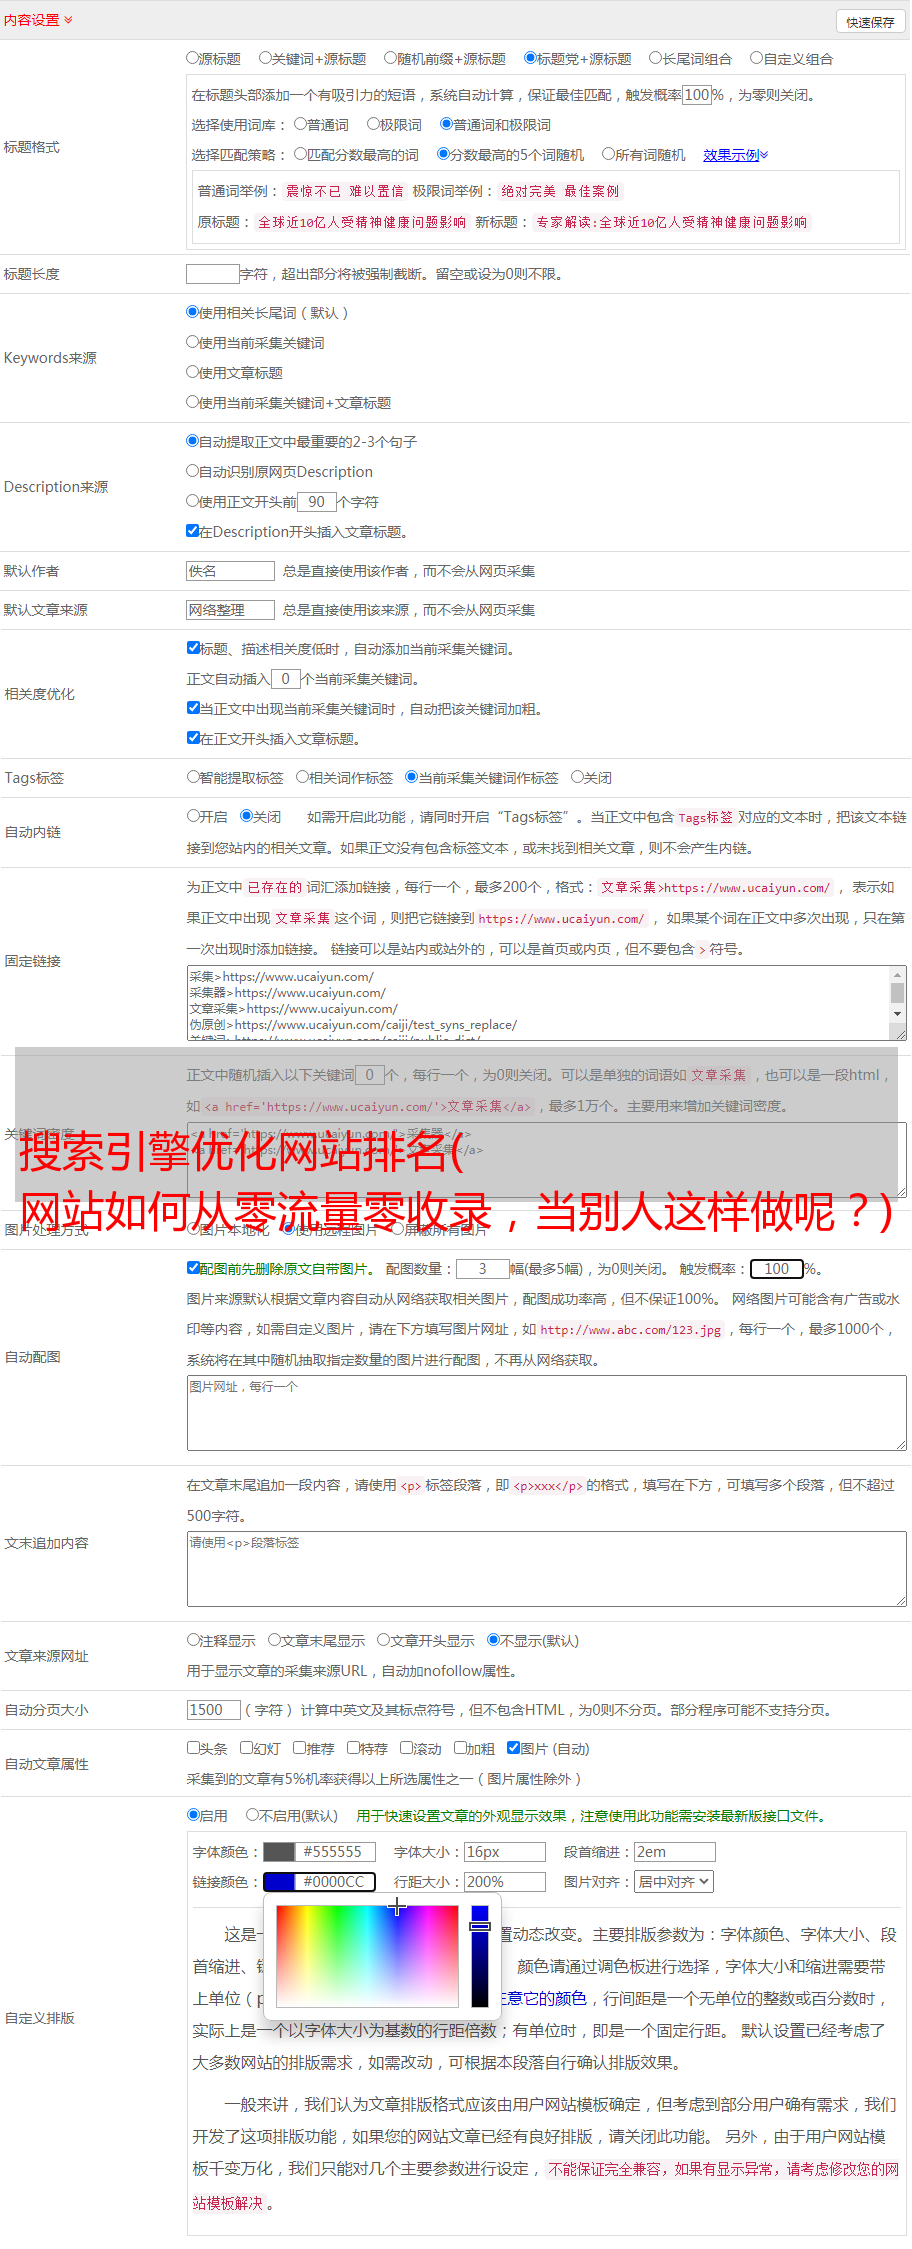This screenshot has width=912, height=2249.
Task: Click the 自动分页大小 1500 field
Action: (x=213, y=1710)
